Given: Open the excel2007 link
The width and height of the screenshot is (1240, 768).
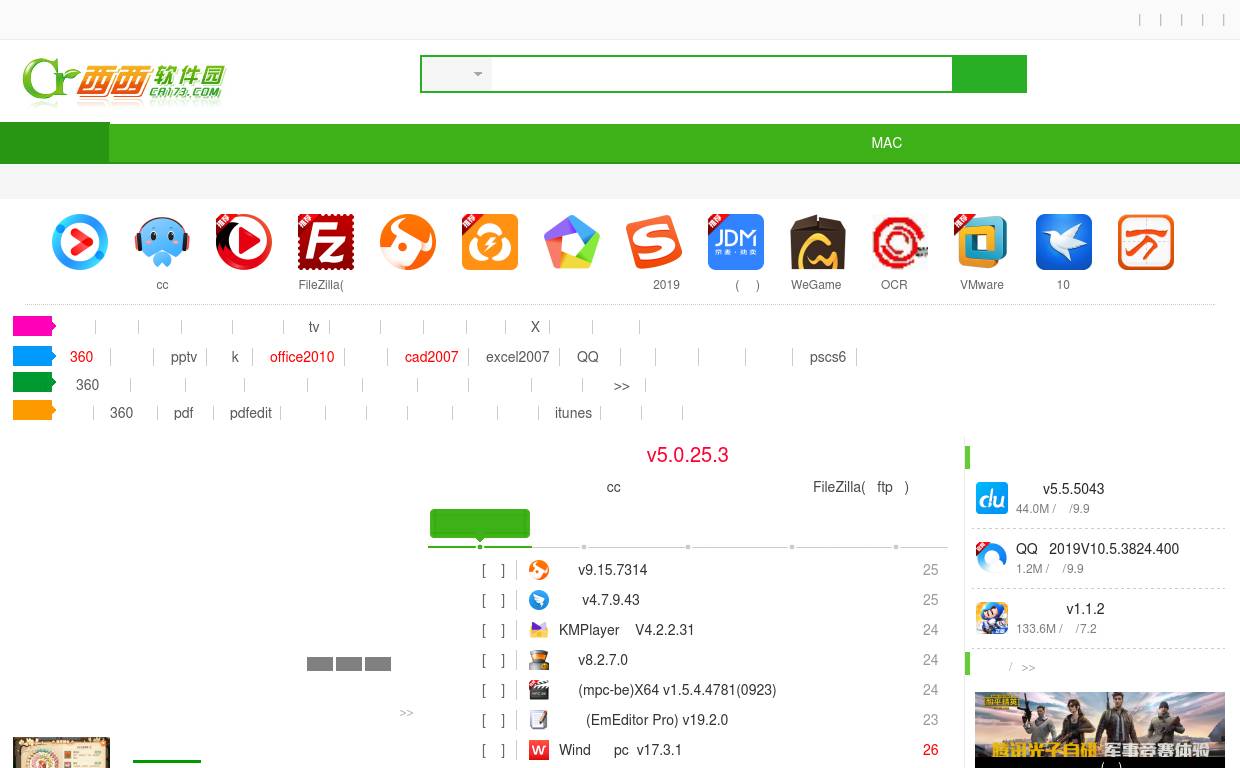Looking at the screenshot, I should tap(518, 357).
